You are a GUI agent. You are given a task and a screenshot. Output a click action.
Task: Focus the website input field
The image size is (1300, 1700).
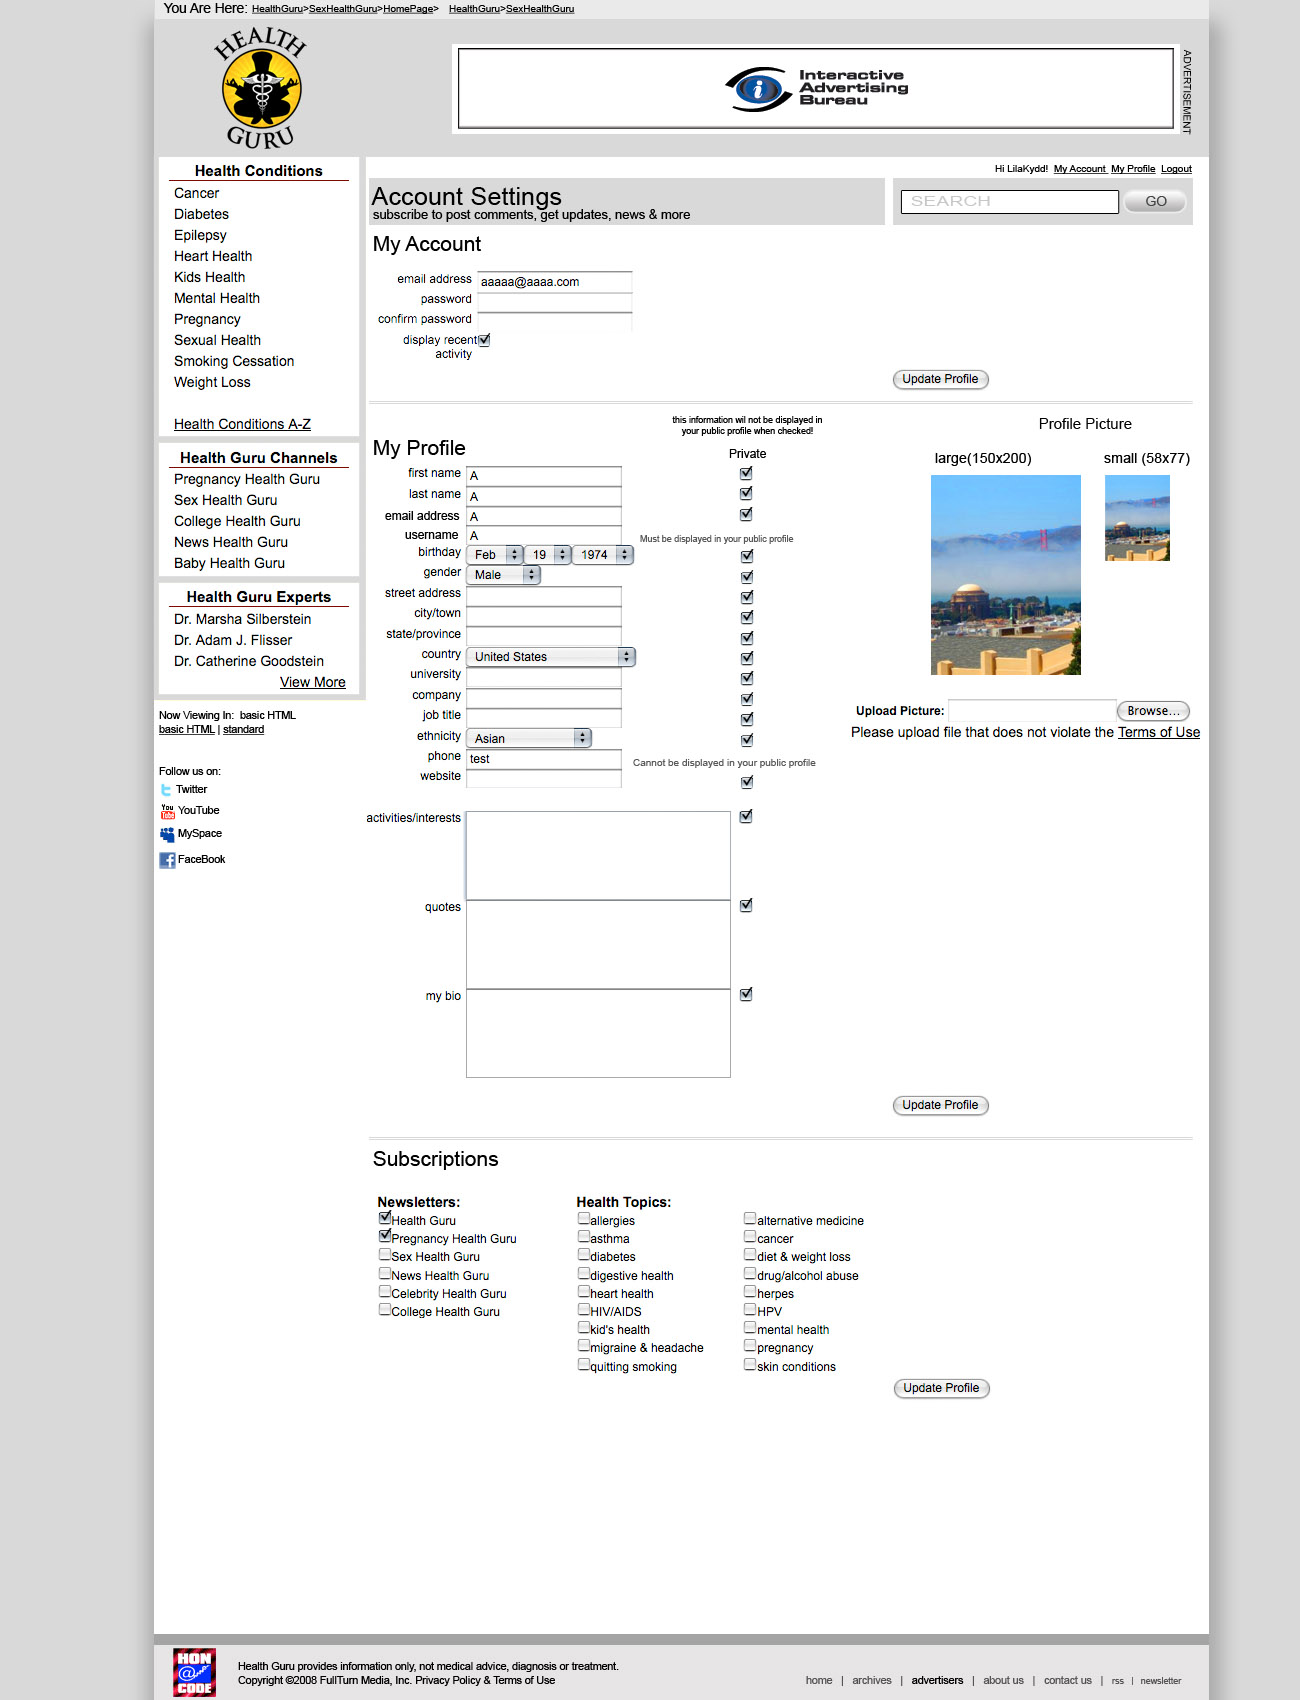pyautogui.click(x=544, y=779)
